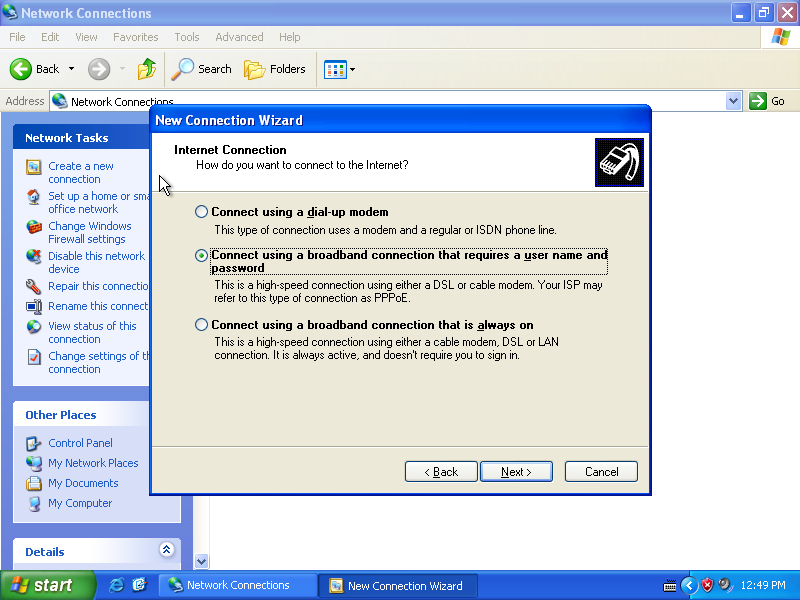Click the Next button in the wizard
Screen dimensions: 800x600
click(x=516, y=472)
